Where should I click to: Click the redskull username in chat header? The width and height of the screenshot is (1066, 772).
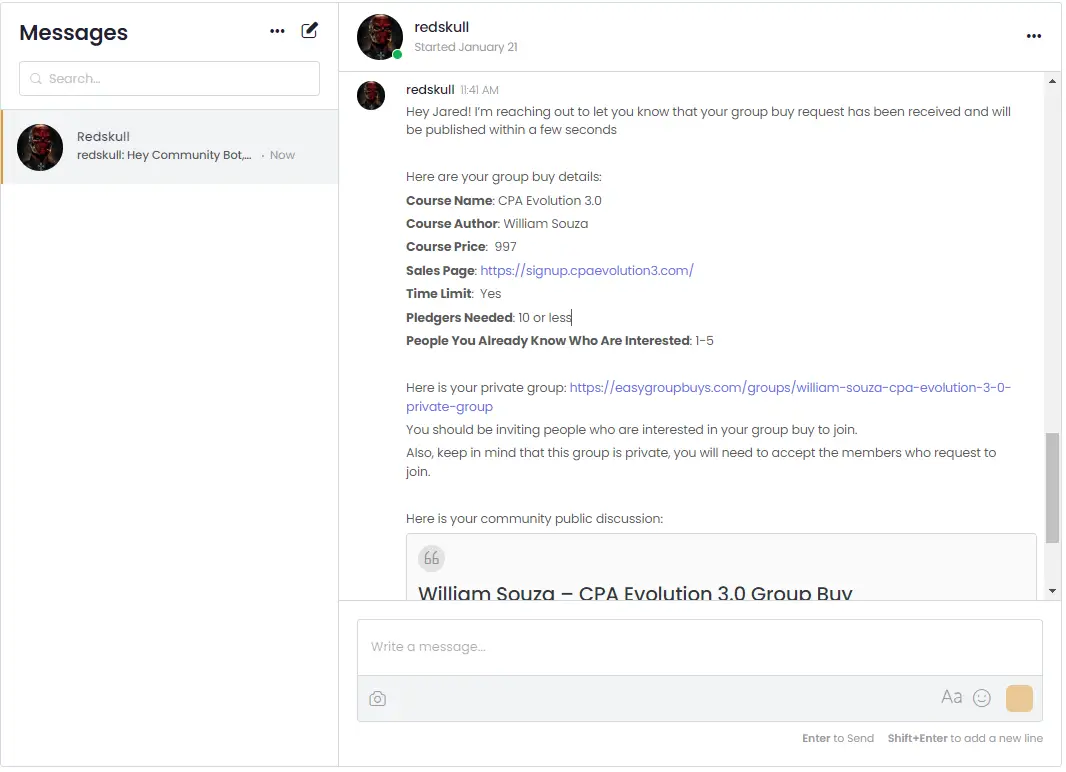pos(442,27)
